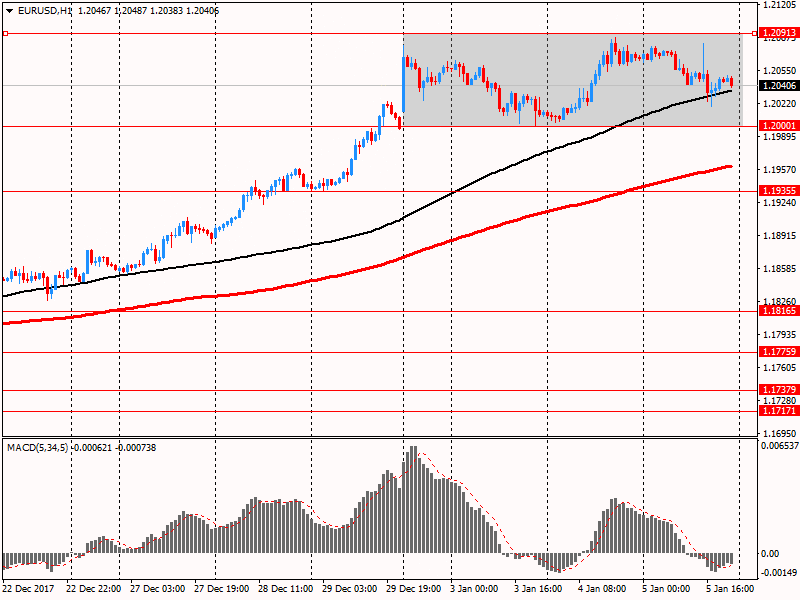Click the 0.00 MACD zero level label

[x=770, y=554]
